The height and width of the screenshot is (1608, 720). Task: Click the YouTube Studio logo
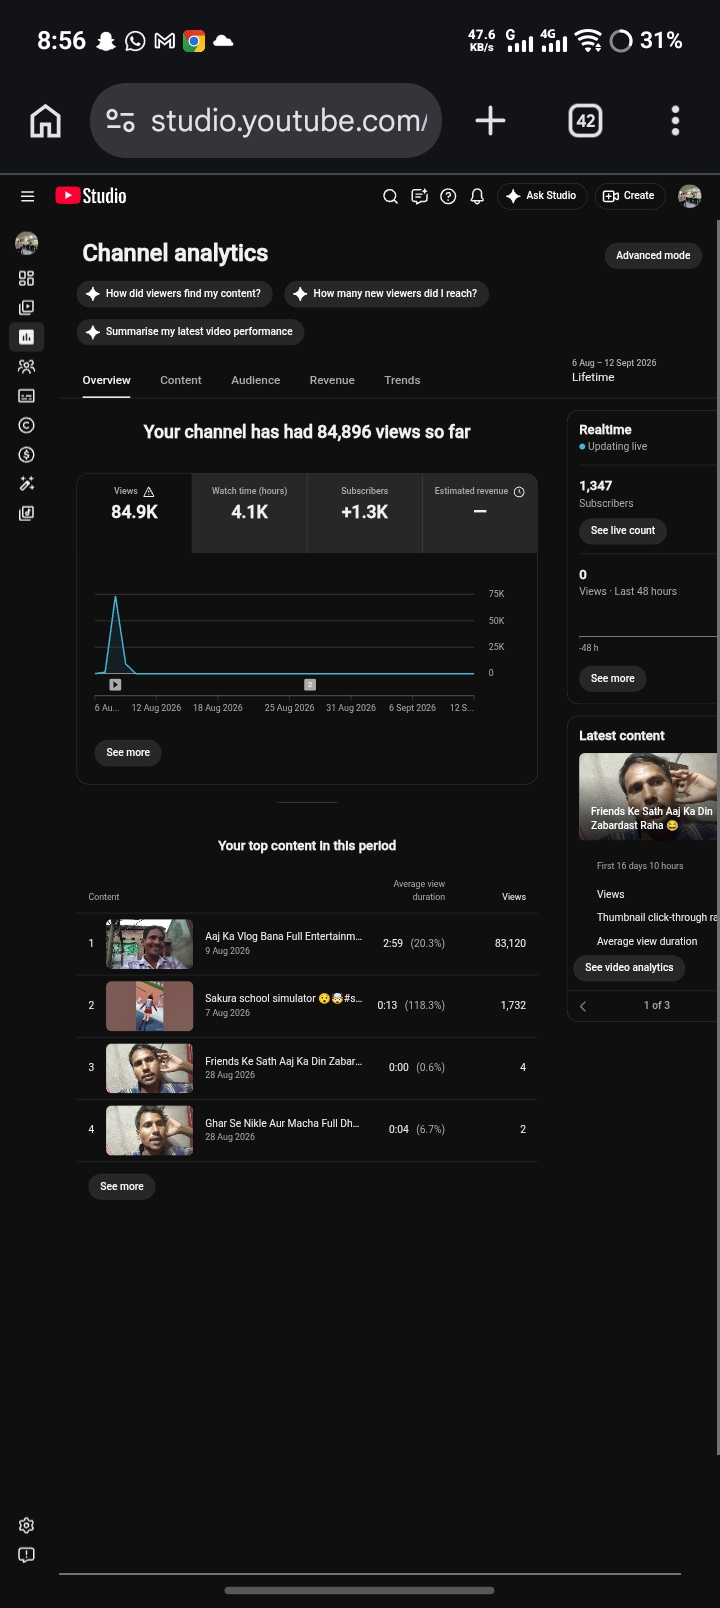coord(91,196)
